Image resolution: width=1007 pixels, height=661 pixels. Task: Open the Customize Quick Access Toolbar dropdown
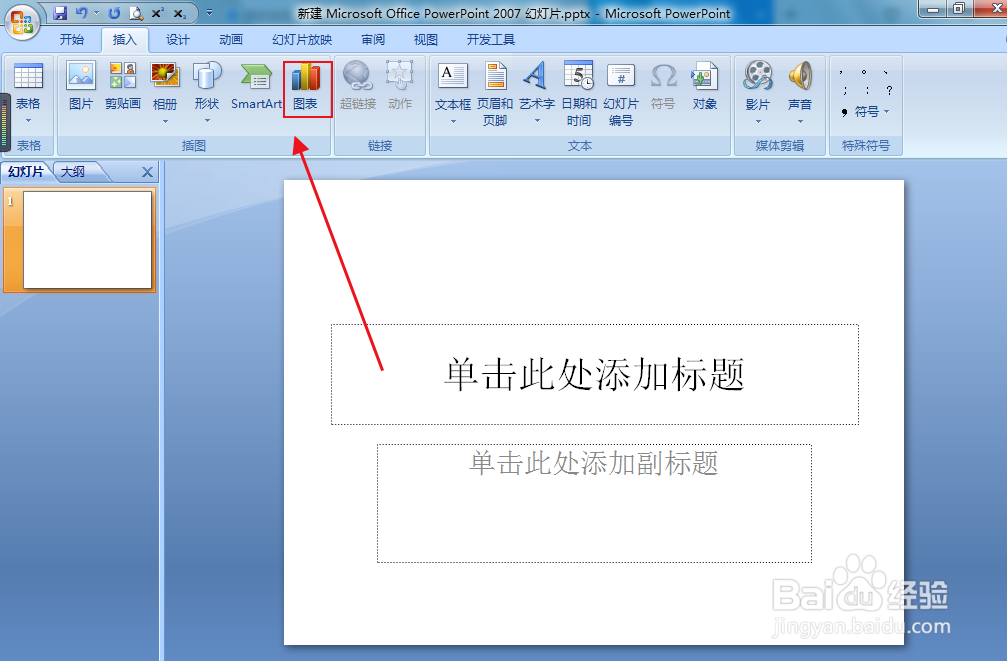pos(209,13)
